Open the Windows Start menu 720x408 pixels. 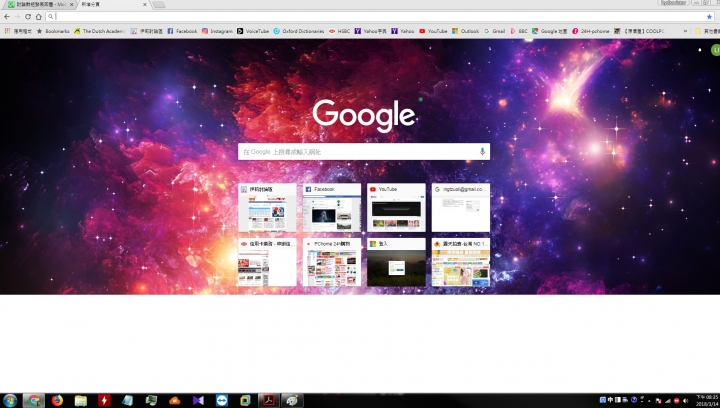pos(10,400)
